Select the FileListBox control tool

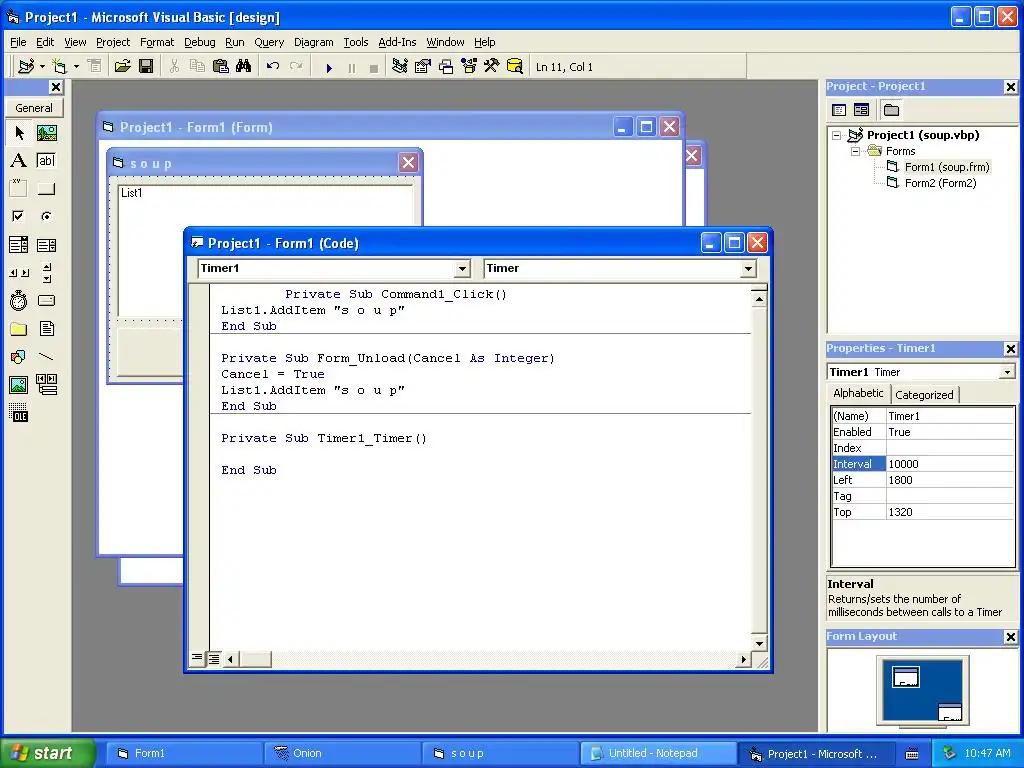(x=46, y=328)
